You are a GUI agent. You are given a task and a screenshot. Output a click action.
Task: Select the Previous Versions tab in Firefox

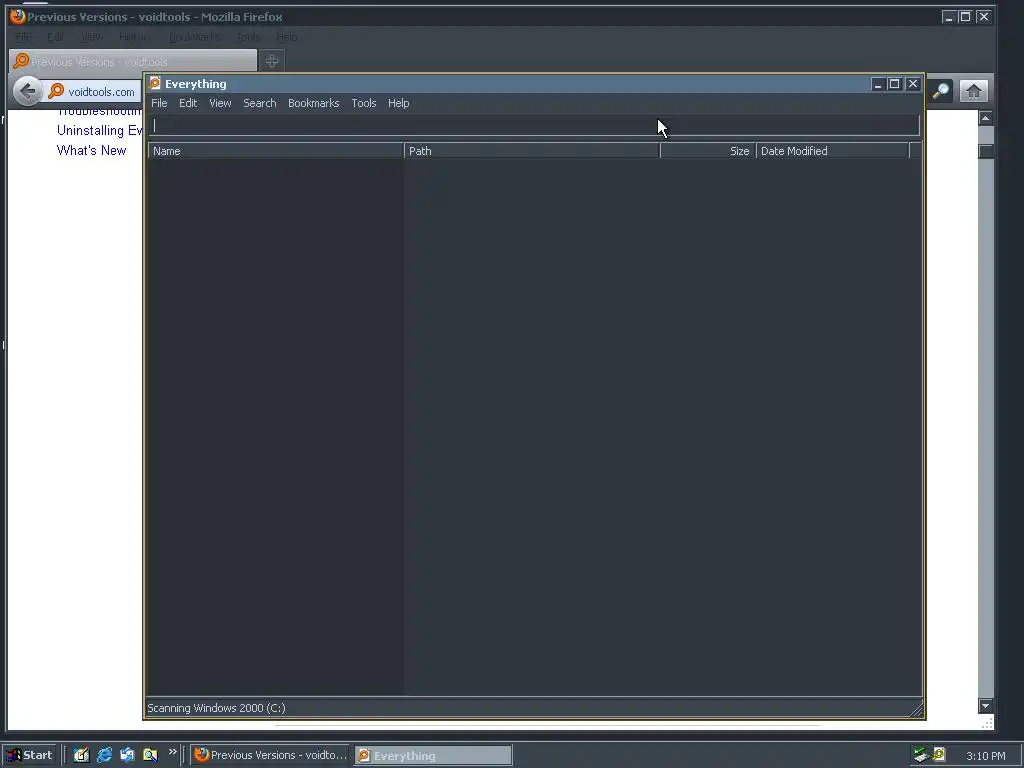click(133, 61)
